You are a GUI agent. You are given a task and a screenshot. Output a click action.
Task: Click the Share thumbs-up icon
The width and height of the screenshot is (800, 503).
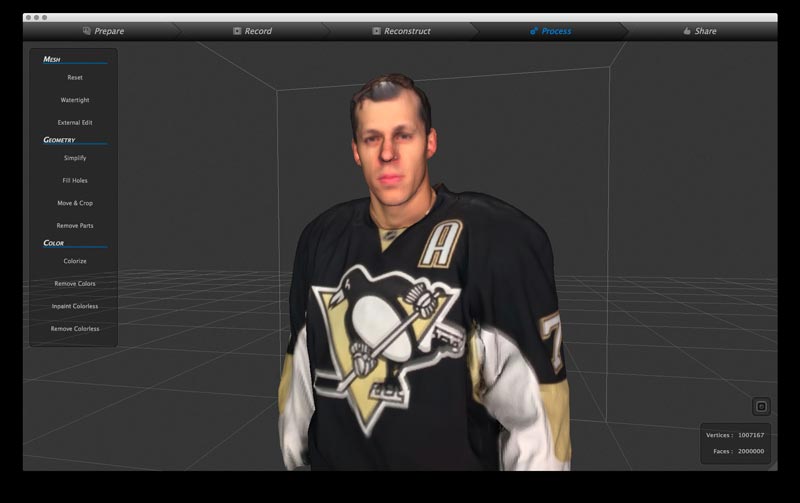point(687,31)
